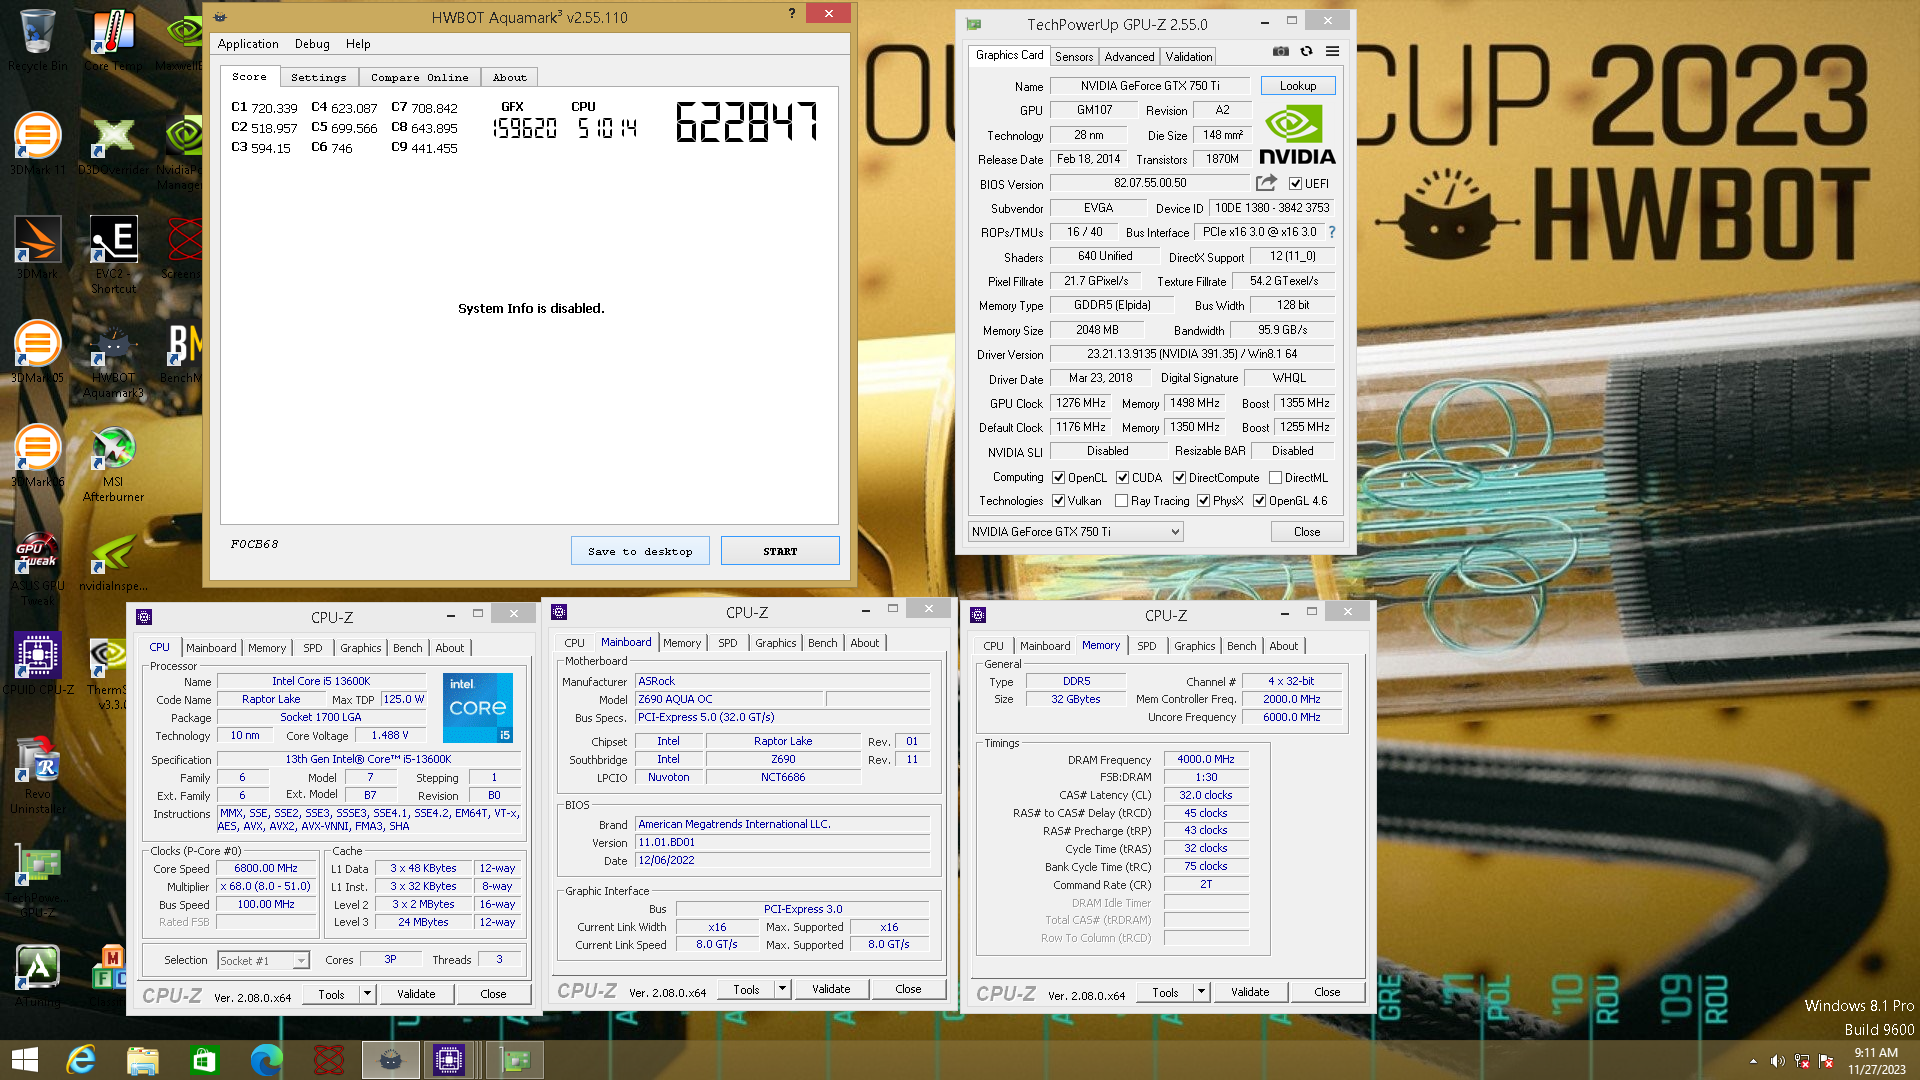The height and width of the screenshot is (1080, 1920).
Task: Open the CPUID CPU-Z desktop icon
Action: pyautogui.click(x=38, y=664)
